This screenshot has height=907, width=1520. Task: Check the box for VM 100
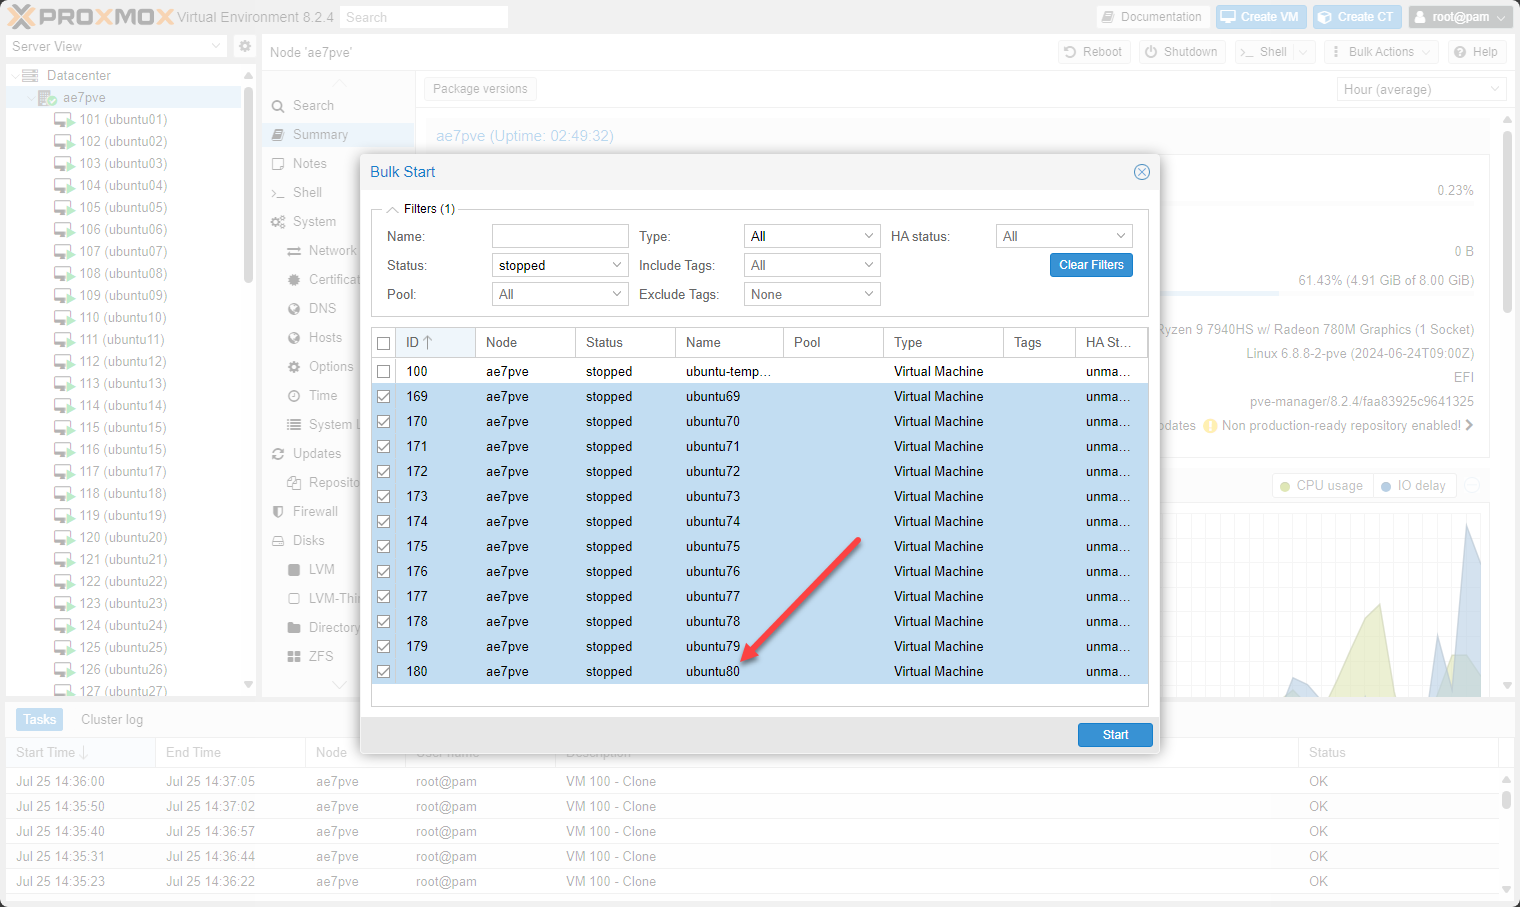(x=383, y=372)
